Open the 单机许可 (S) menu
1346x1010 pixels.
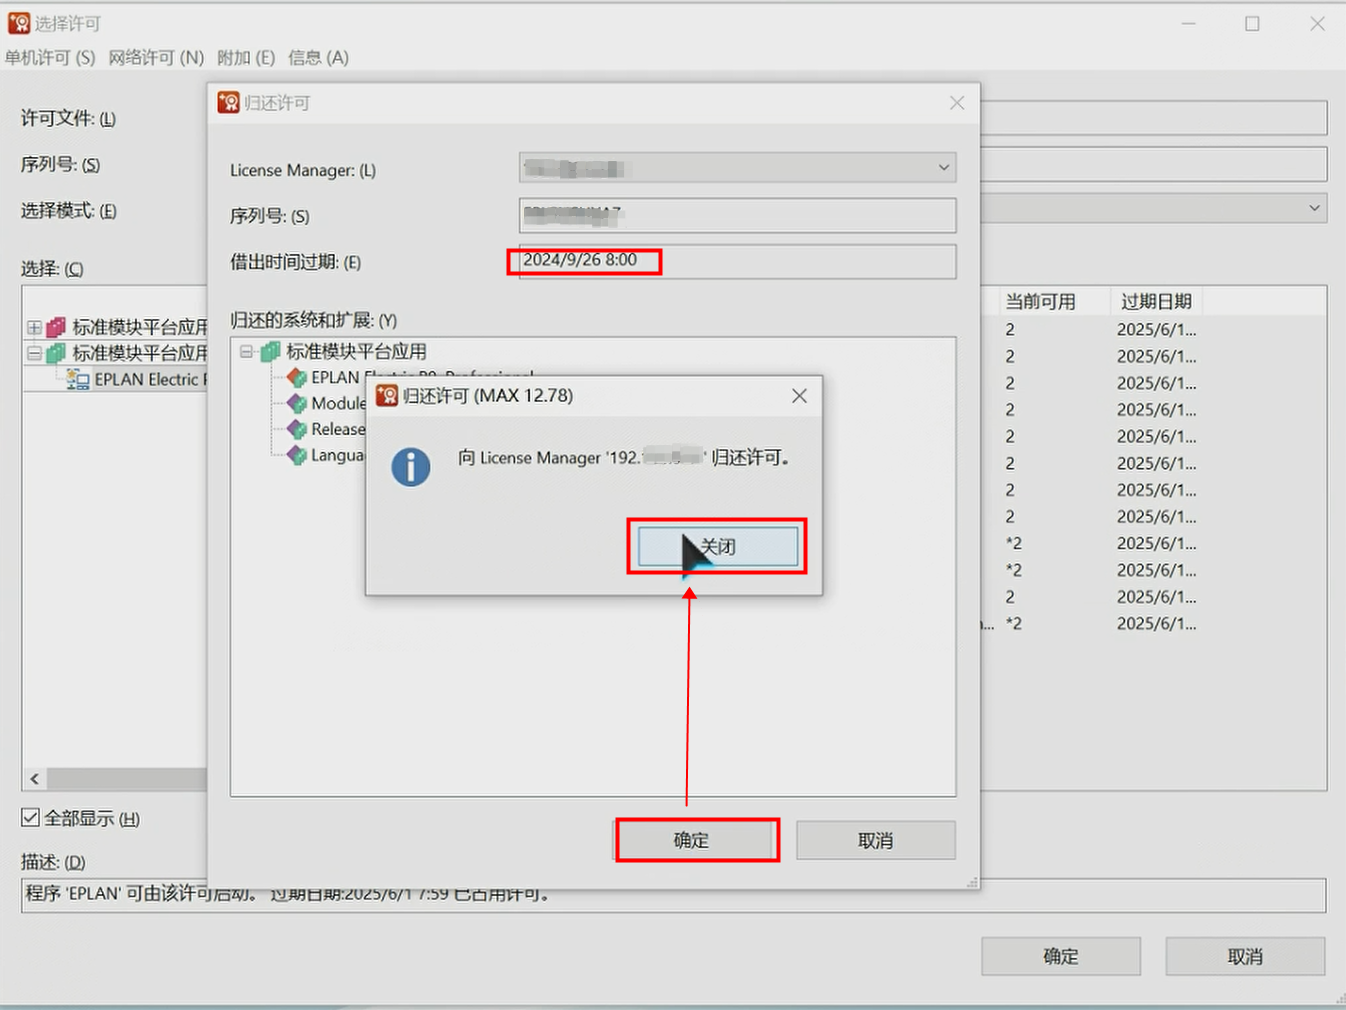50,58
